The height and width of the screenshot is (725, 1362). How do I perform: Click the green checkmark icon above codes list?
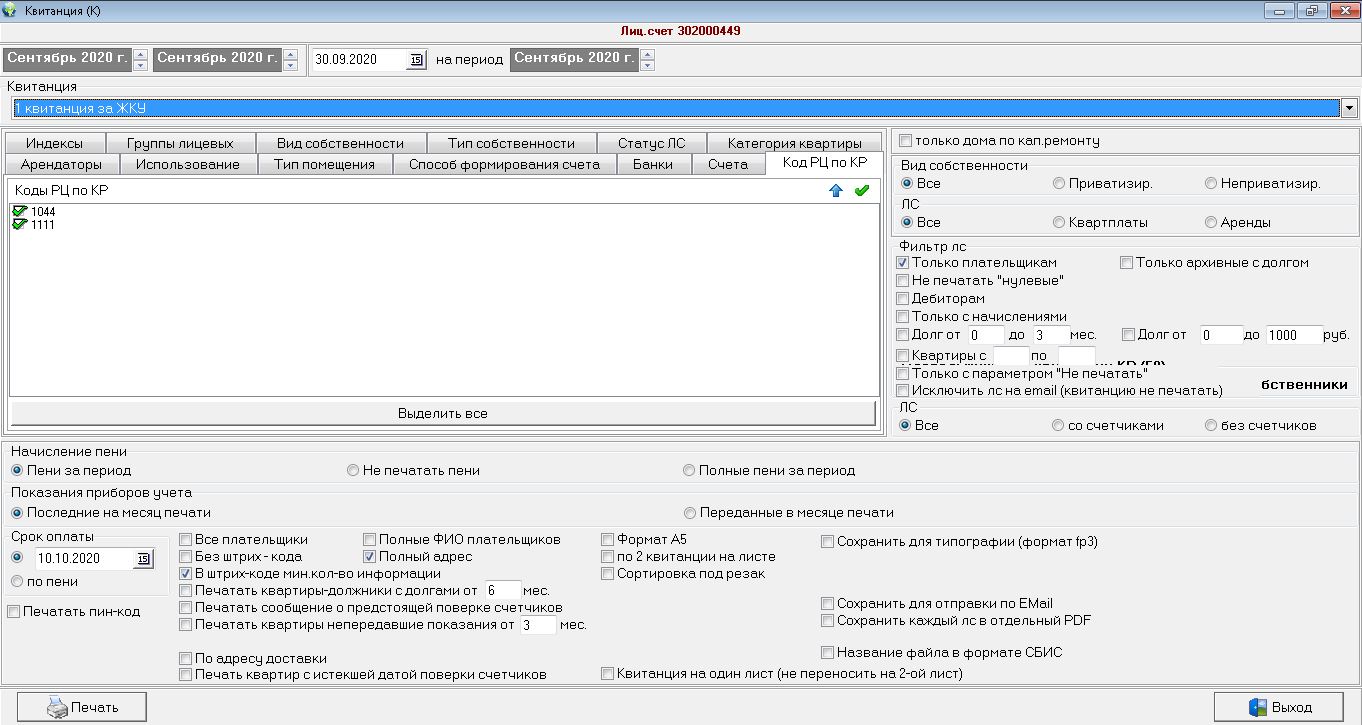862,191
